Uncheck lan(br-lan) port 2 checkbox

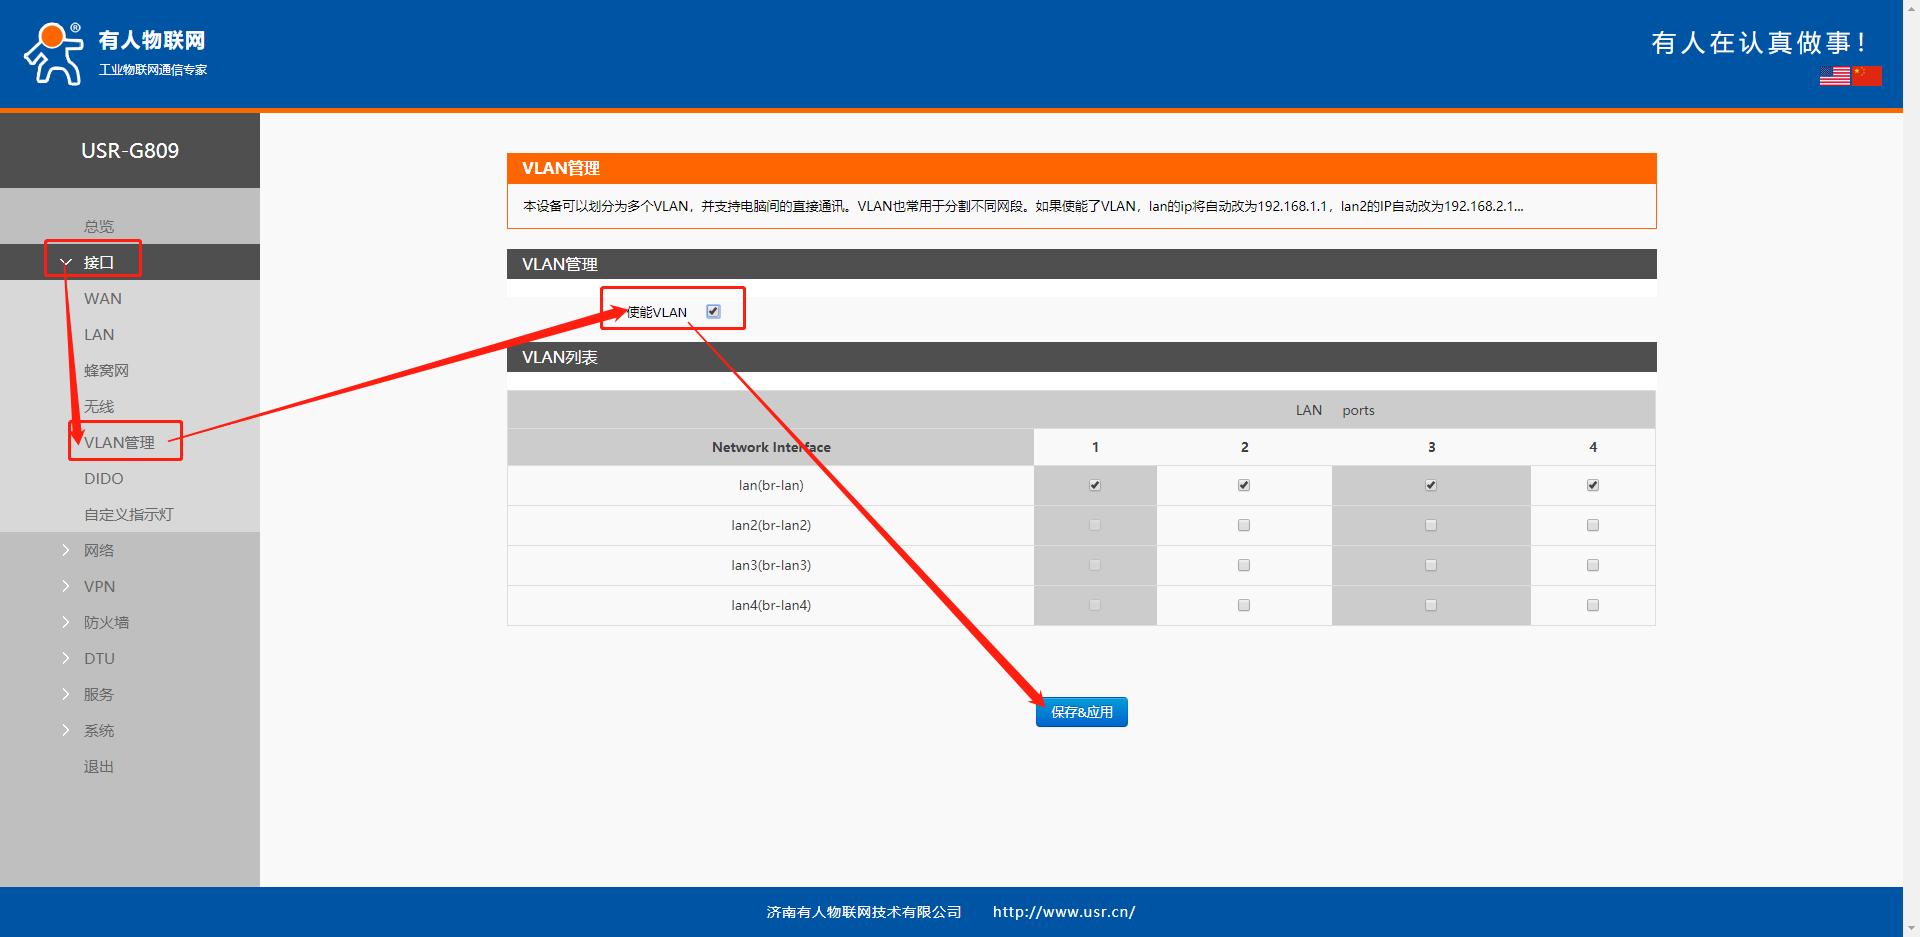1244,486
